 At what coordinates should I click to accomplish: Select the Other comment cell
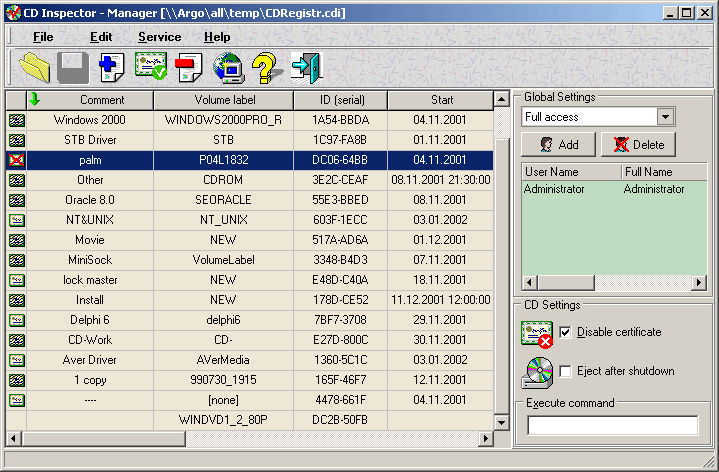90,180
